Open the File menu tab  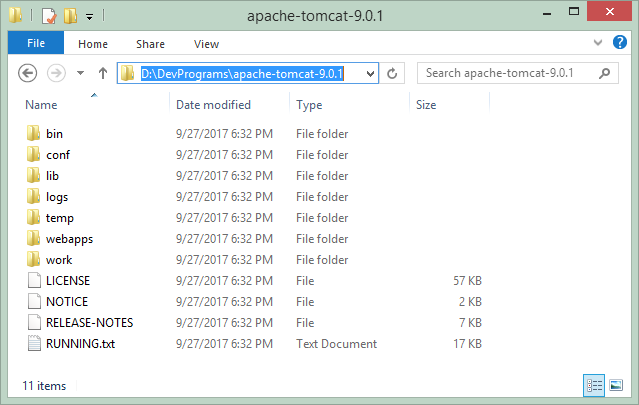[36, 43]
